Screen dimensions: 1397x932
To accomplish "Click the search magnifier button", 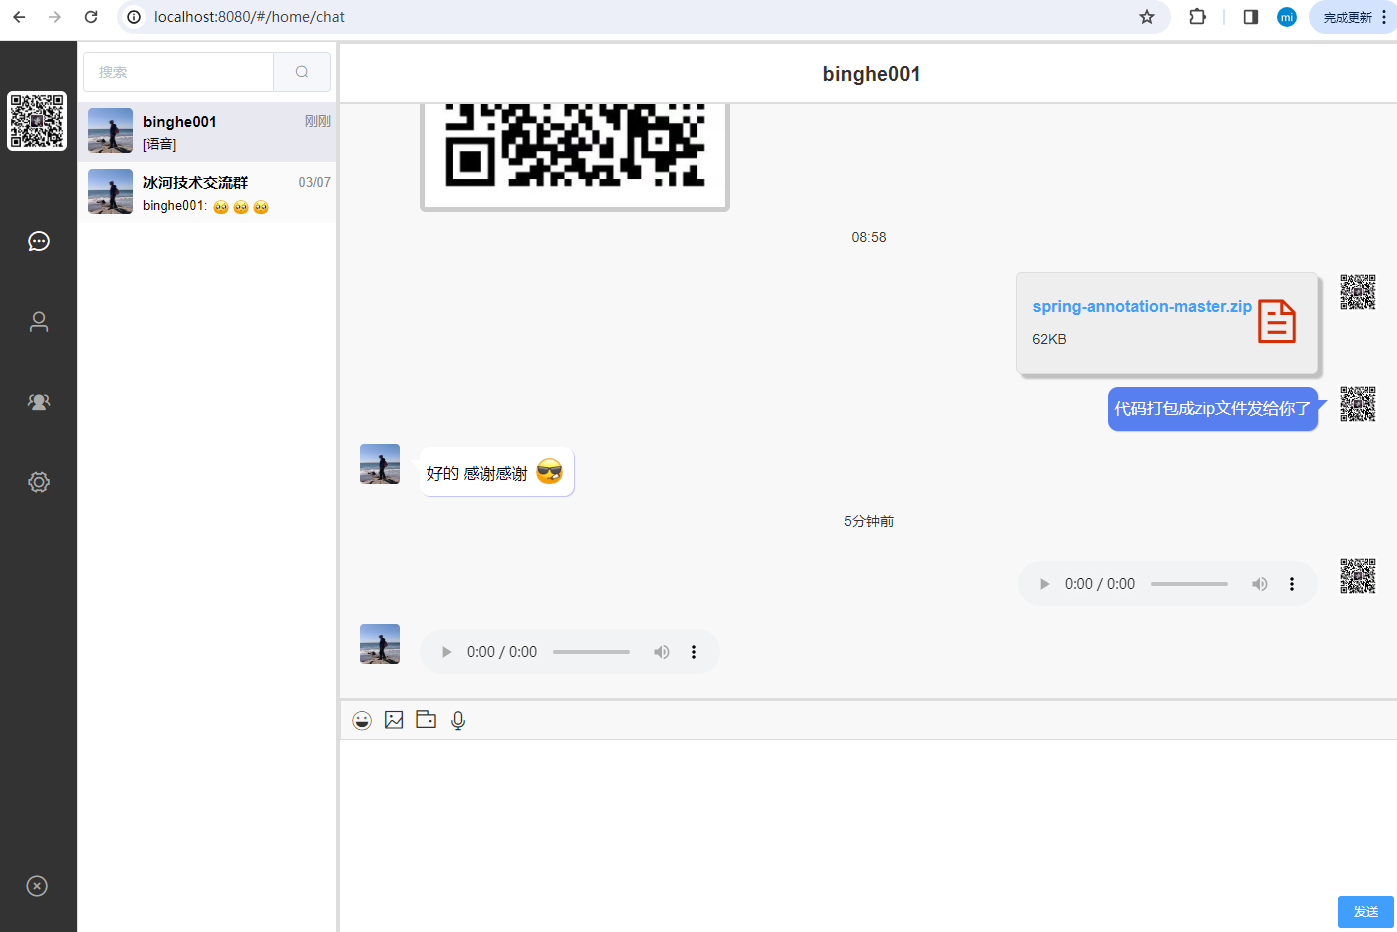I will coord(302,72).
